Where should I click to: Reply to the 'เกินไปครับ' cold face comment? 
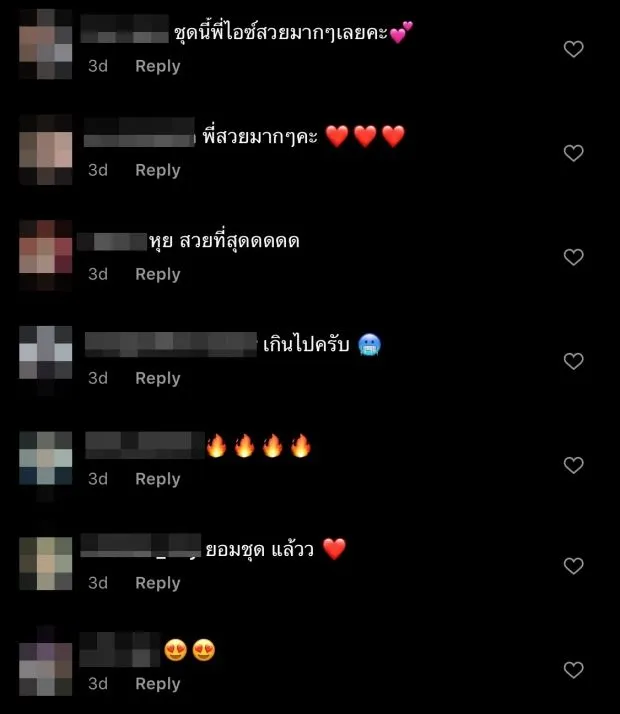(158, 378)
